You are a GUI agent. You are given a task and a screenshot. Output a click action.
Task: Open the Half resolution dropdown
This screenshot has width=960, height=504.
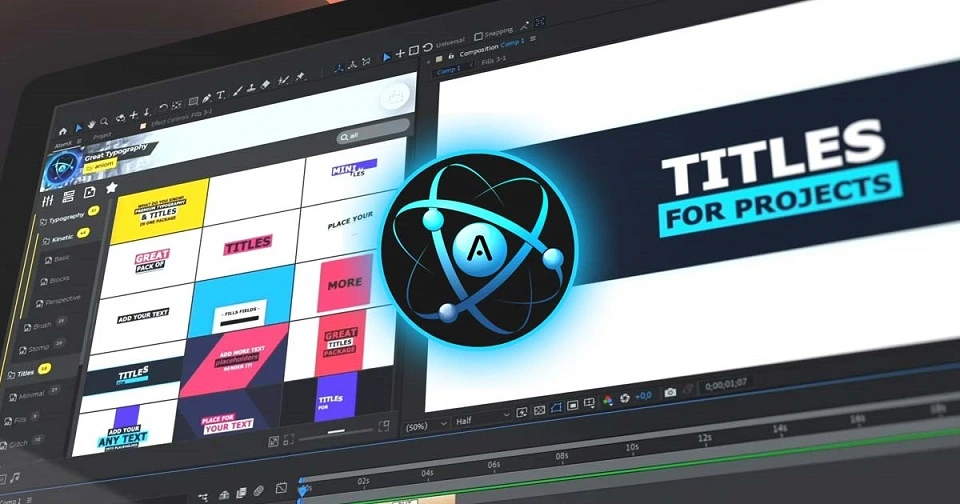[x=482, y=419]
